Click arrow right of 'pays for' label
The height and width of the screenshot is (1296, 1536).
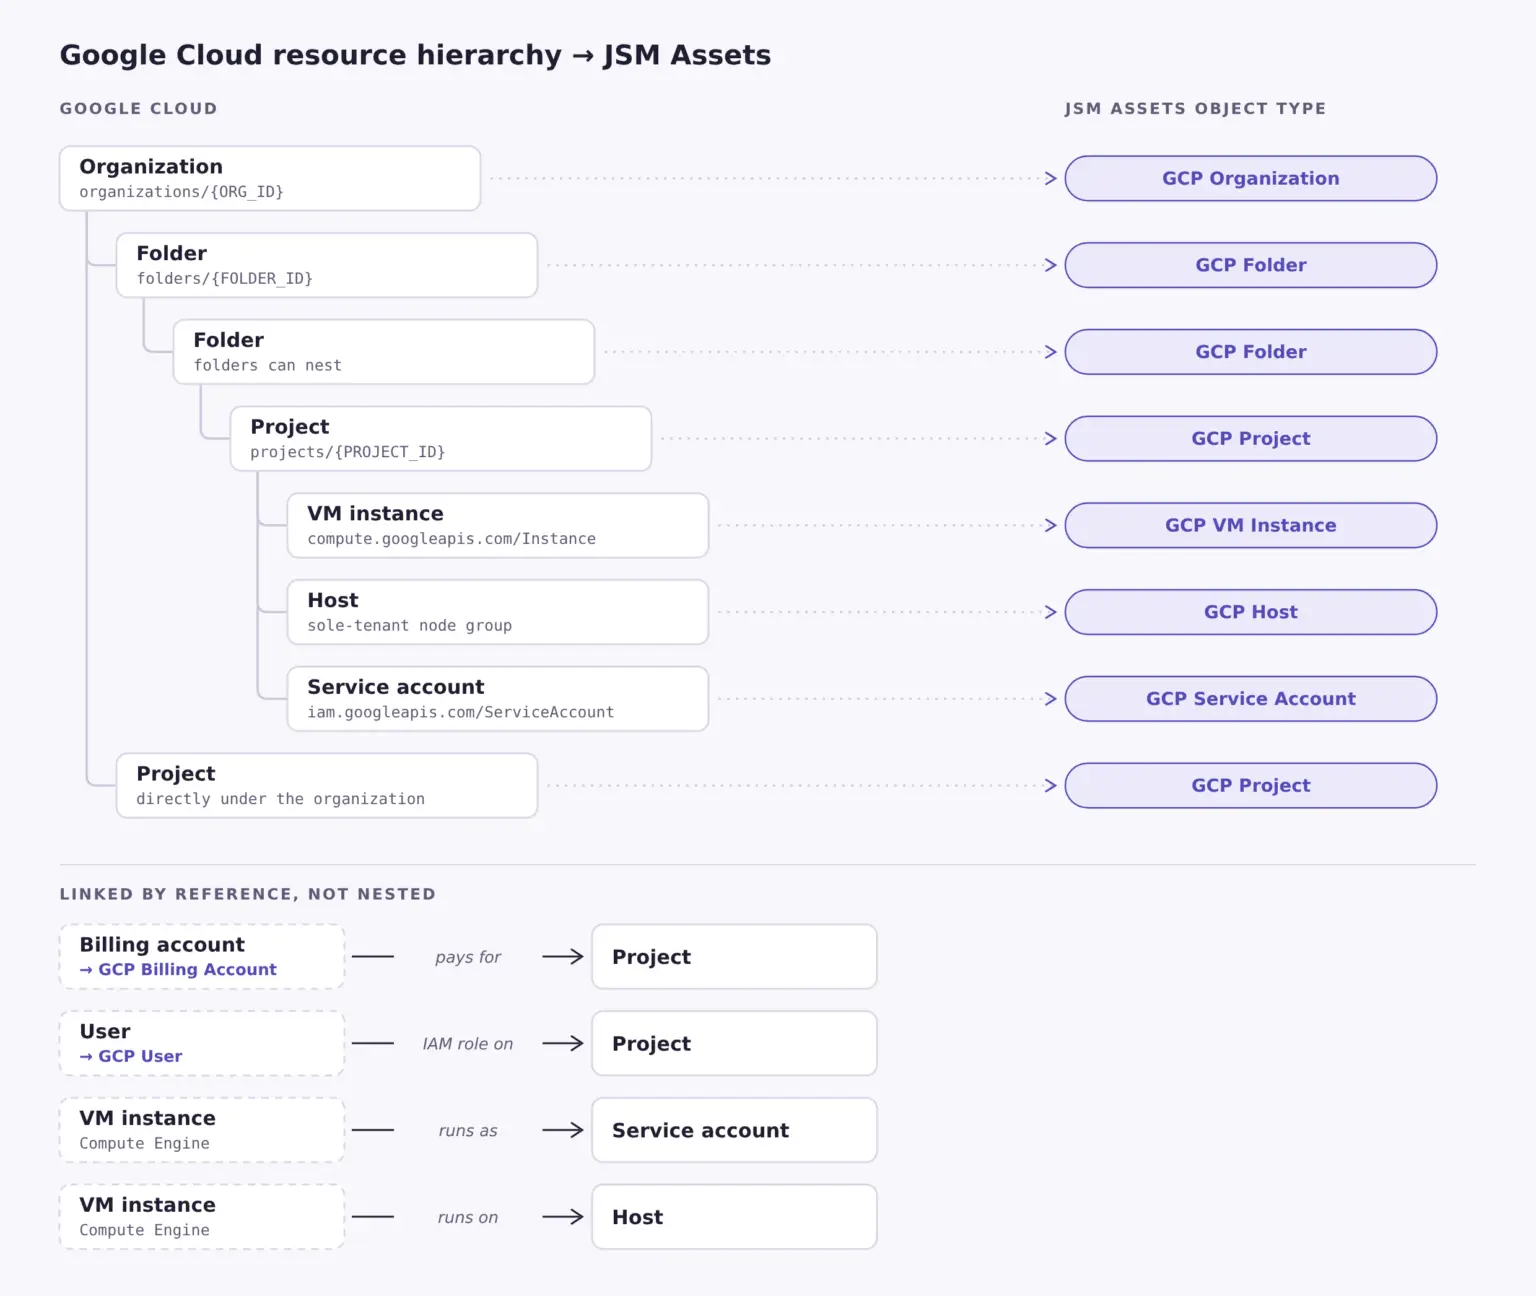(563, 957)
